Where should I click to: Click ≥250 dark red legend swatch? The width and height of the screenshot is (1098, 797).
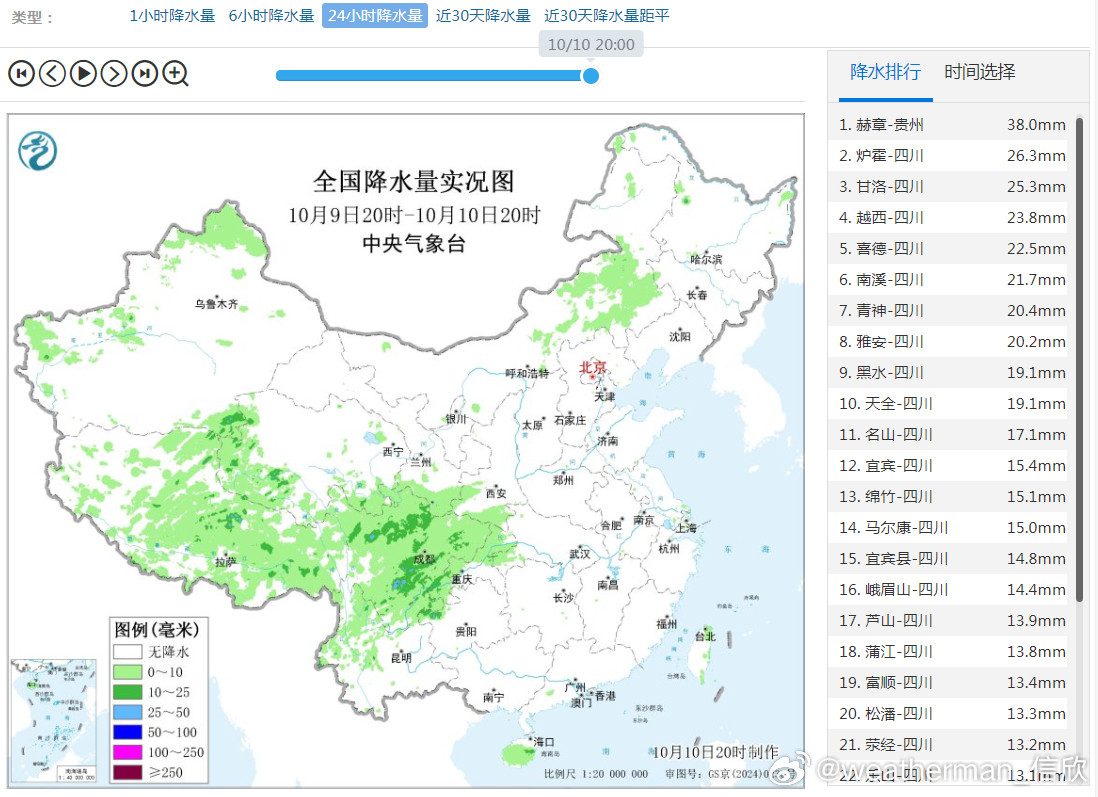tap(127, 772)
